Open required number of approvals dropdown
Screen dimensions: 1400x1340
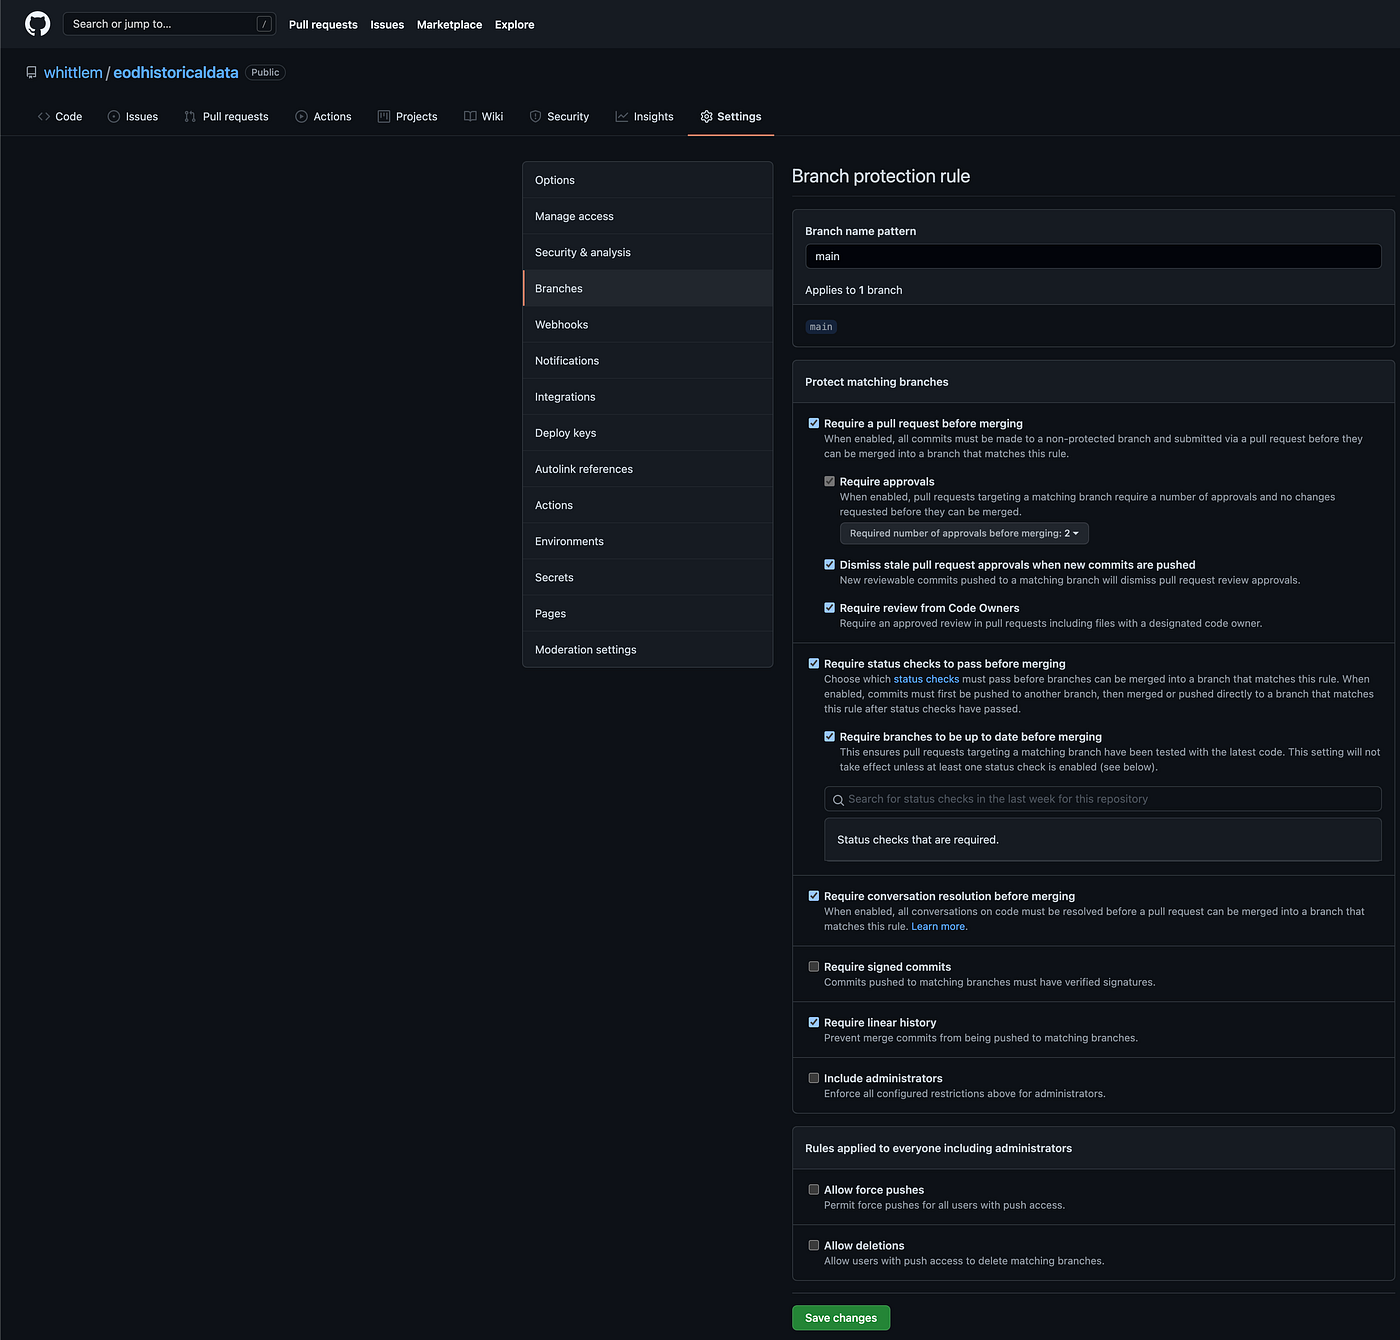tap(964, 533)
